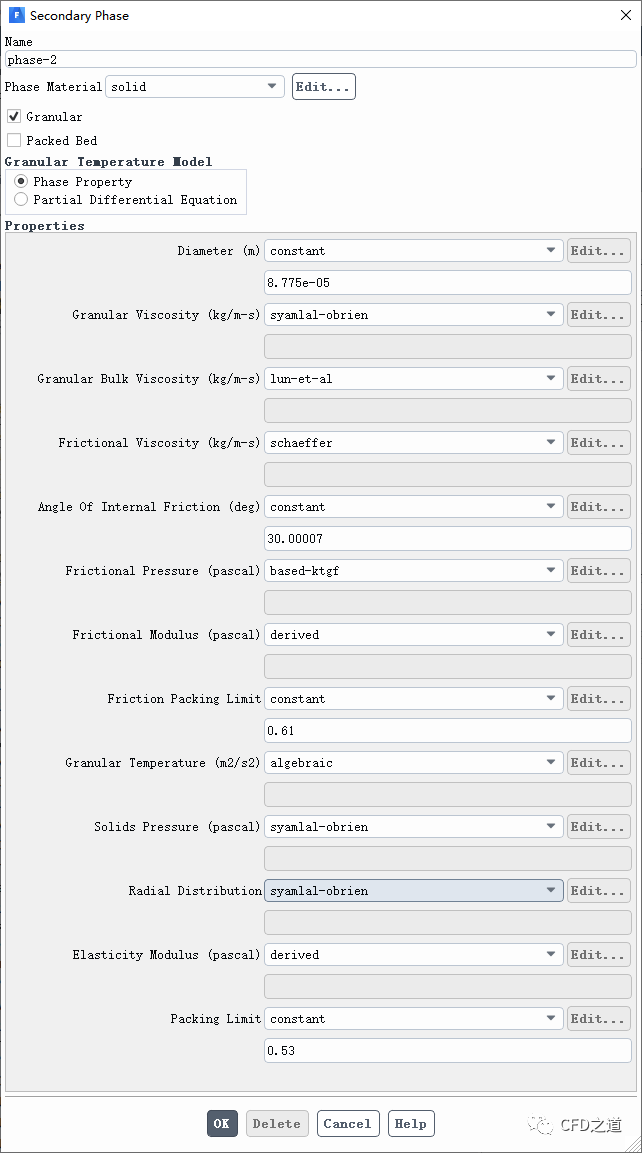Select Phase Property radio button
This screenshot has height=1153, width=642.
point(21,182)
